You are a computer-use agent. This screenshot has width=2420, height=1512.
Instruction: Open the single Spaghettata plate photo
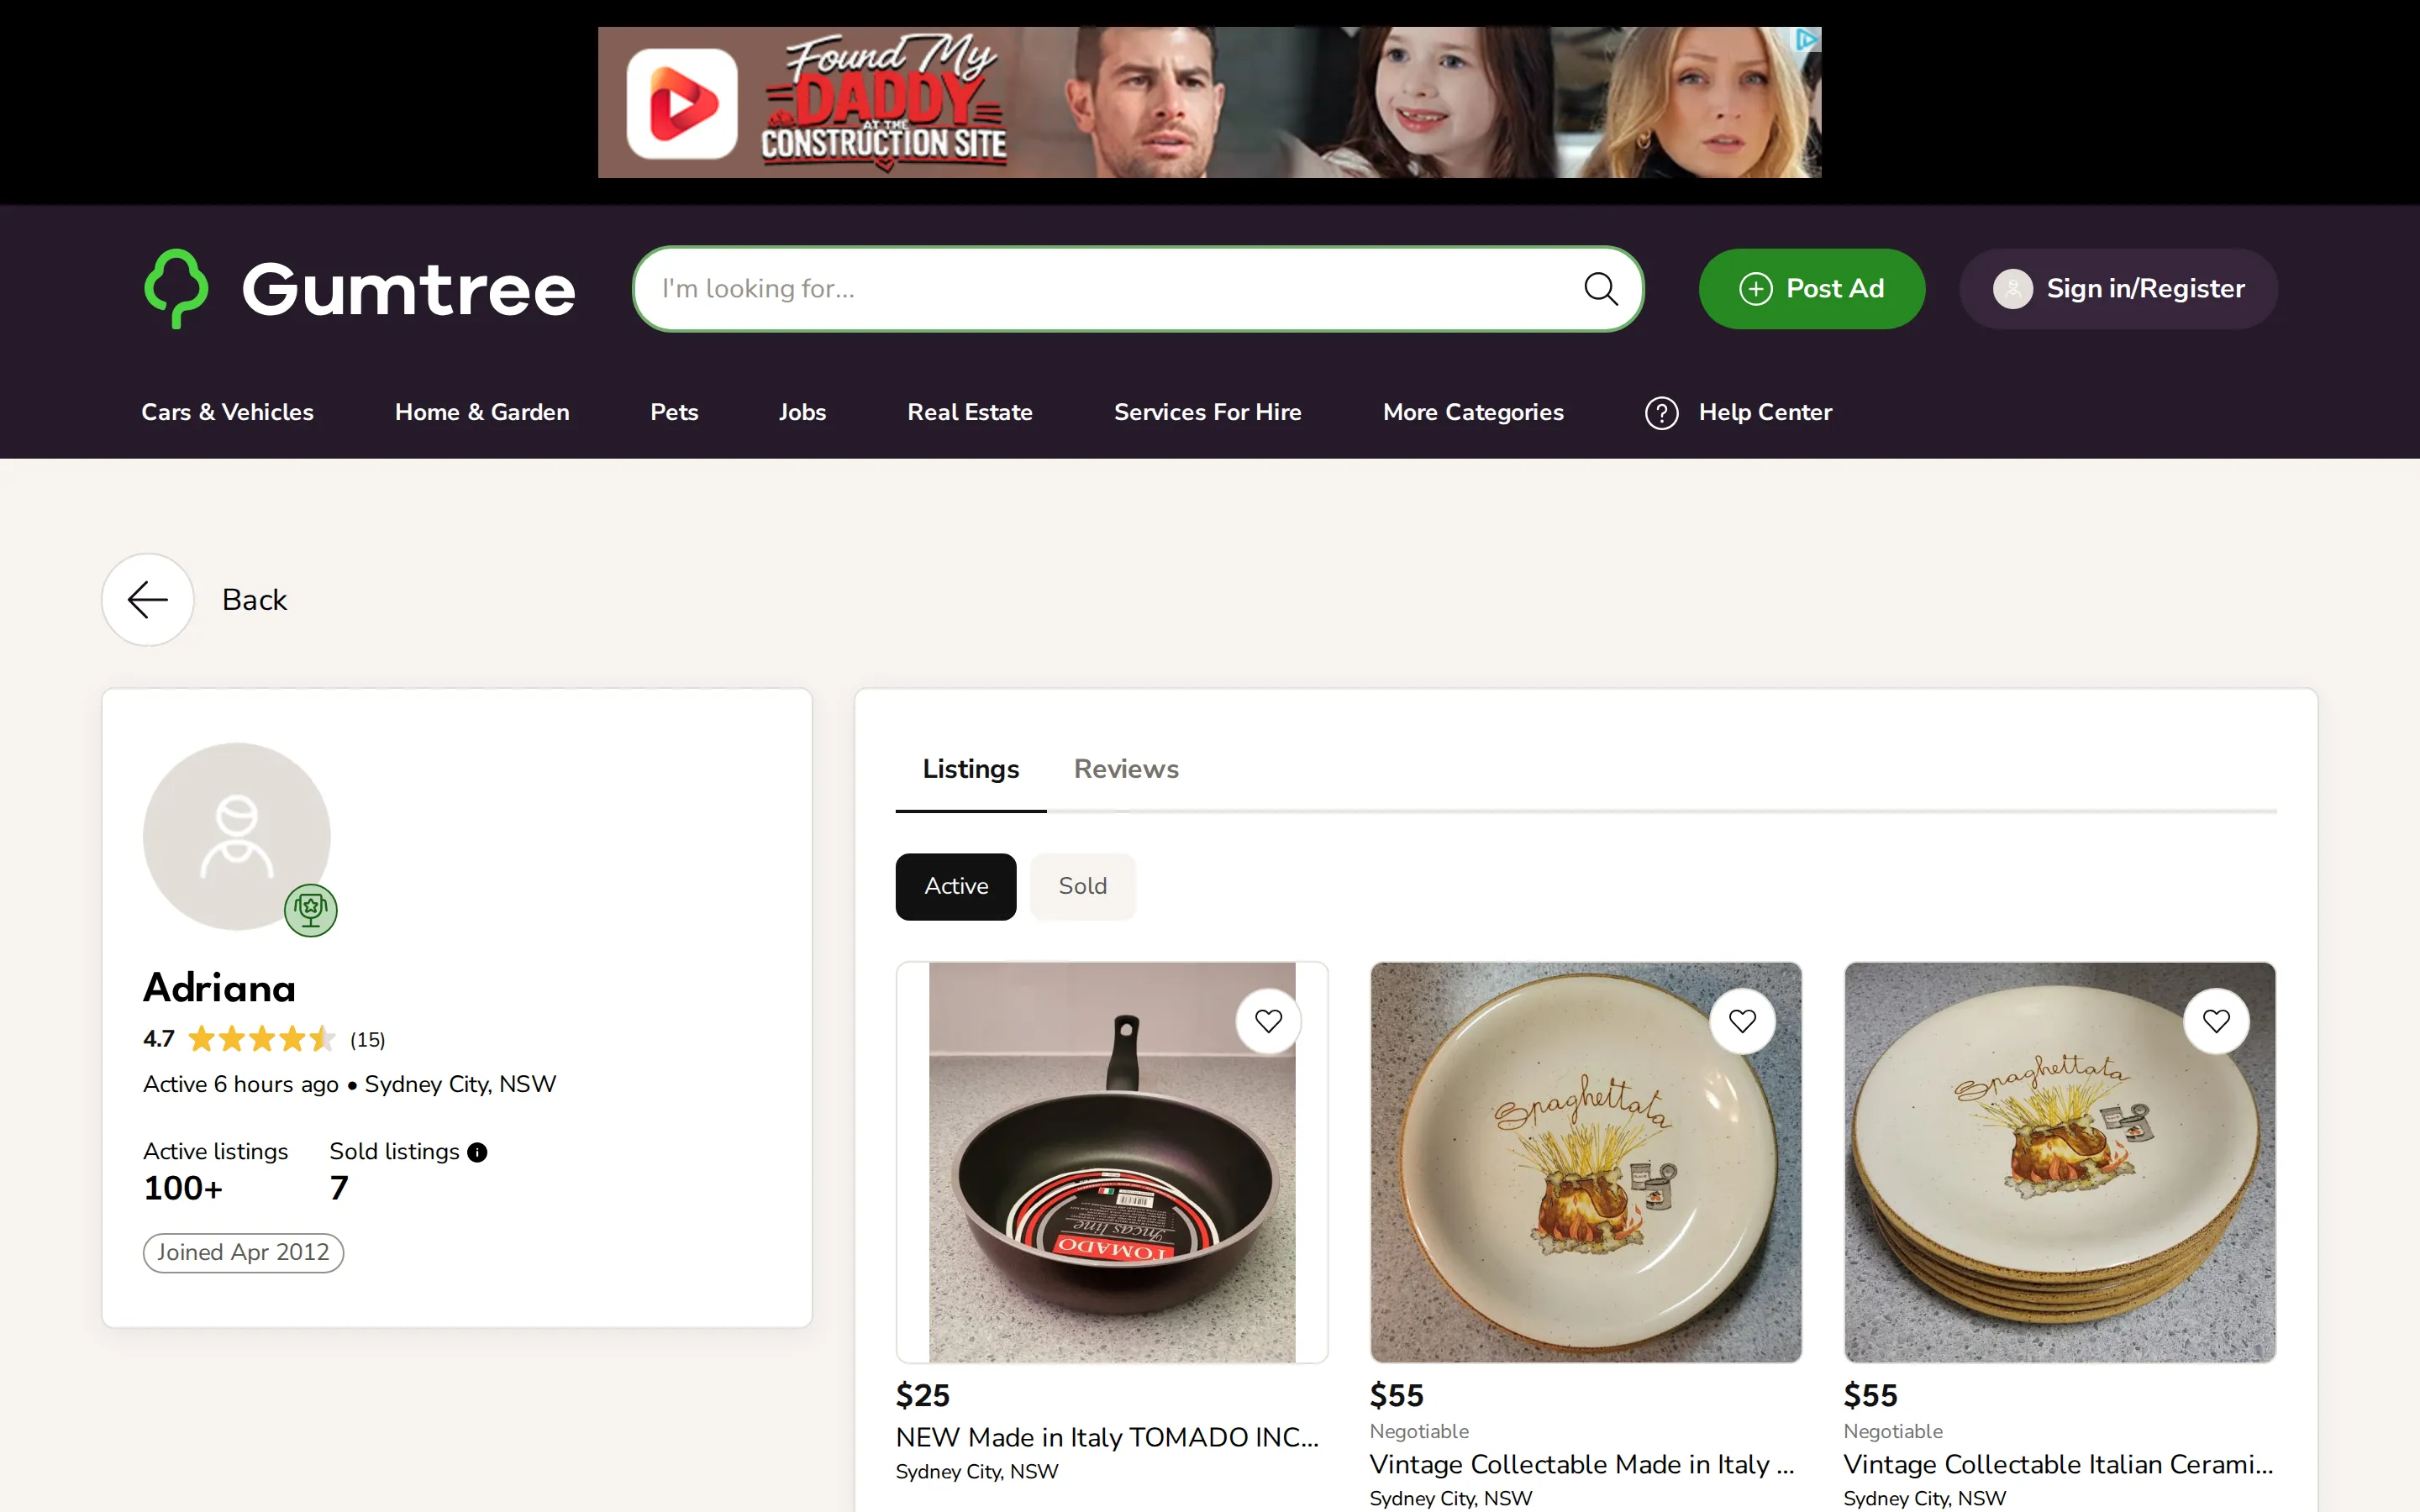[1585, 1162]
